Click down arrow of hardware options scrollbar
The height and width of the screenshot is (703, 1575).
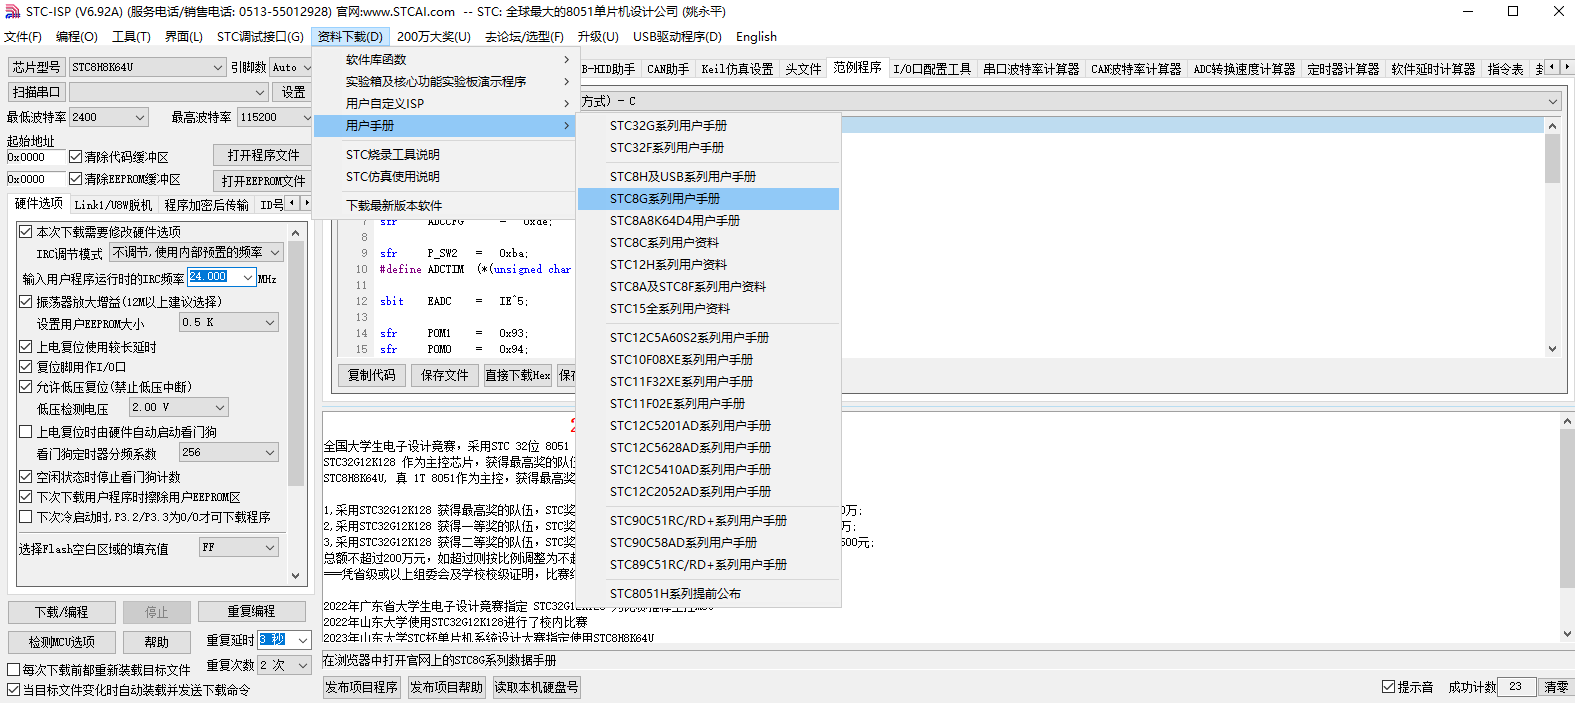coord(296,575)
